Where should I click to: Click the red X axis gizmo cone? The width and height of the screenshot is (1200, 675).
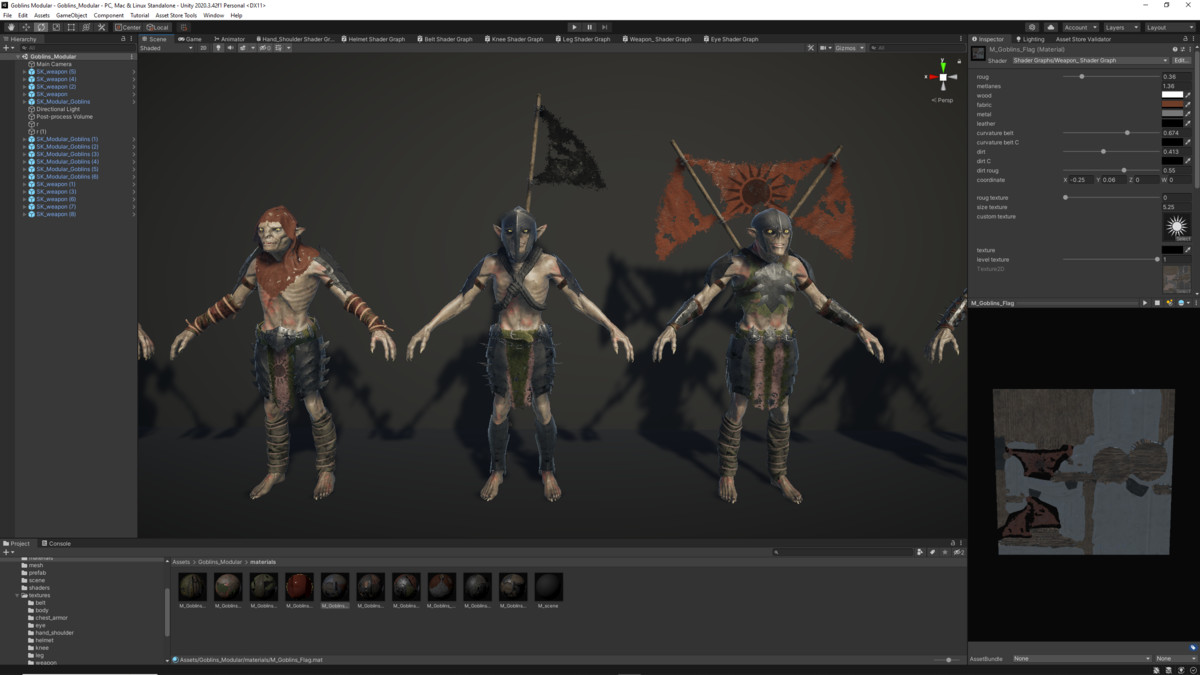point(932,77)
